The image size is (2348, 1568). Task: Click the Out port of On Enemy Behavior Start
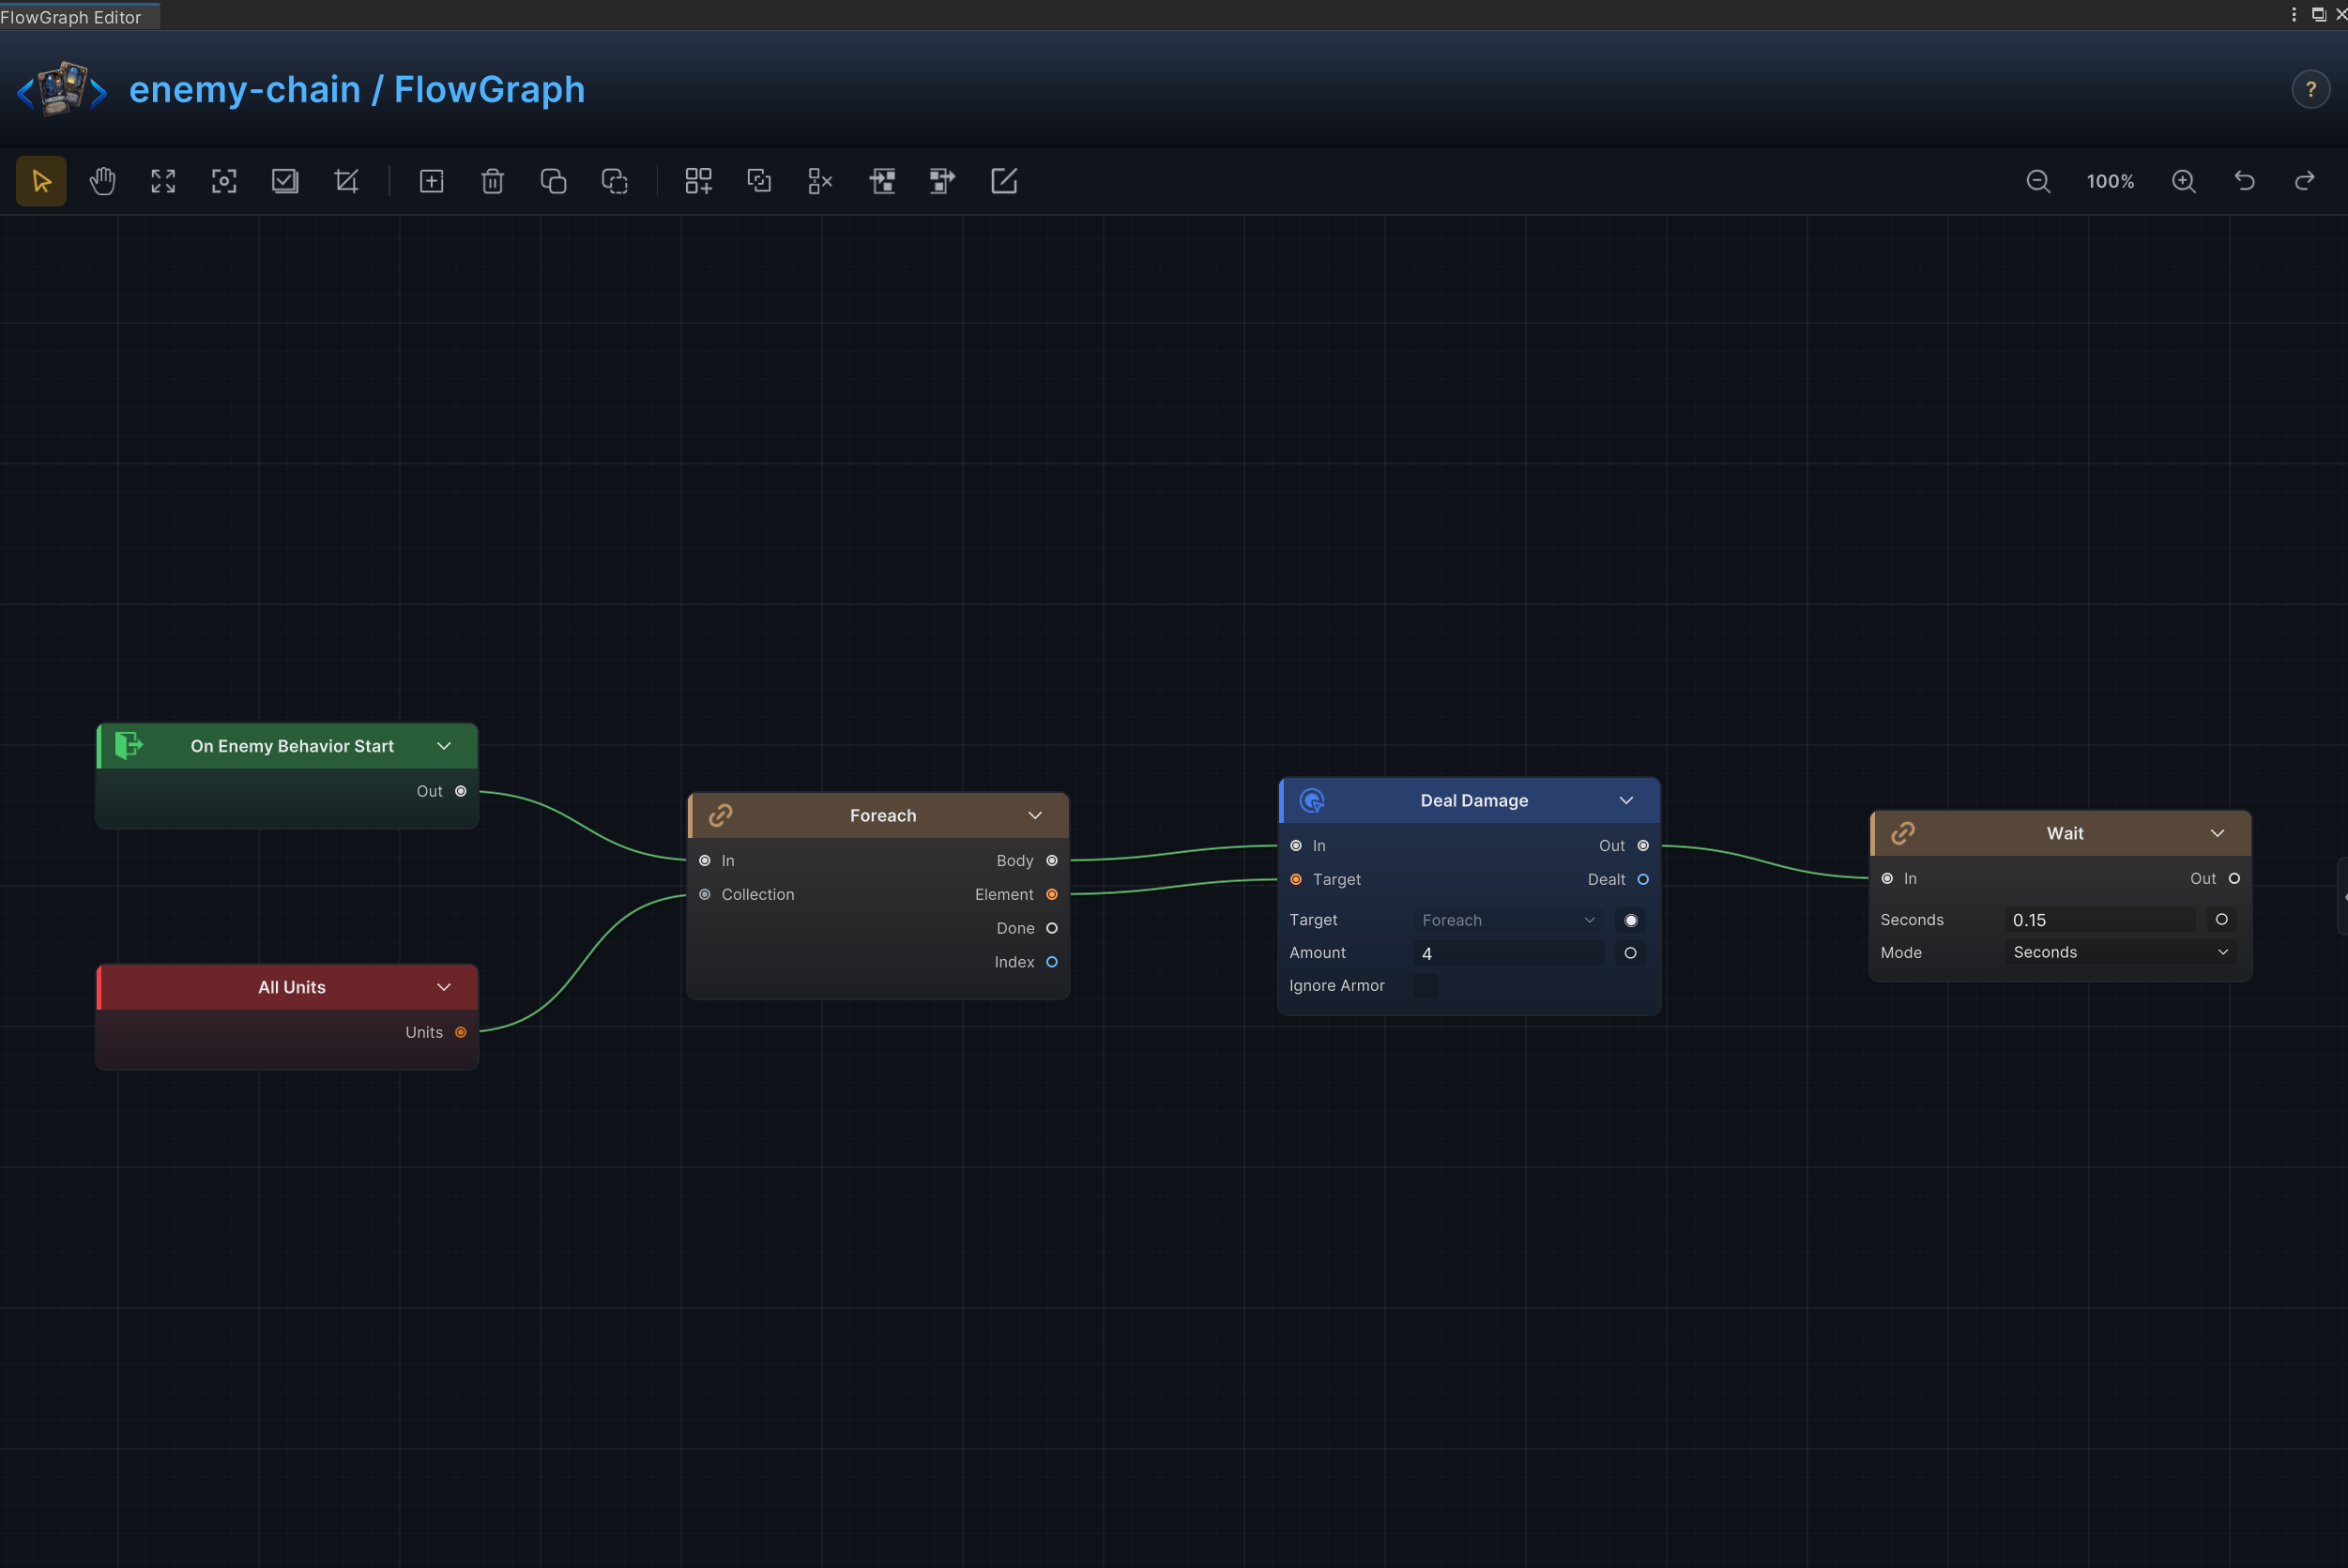tap(461, 791)
